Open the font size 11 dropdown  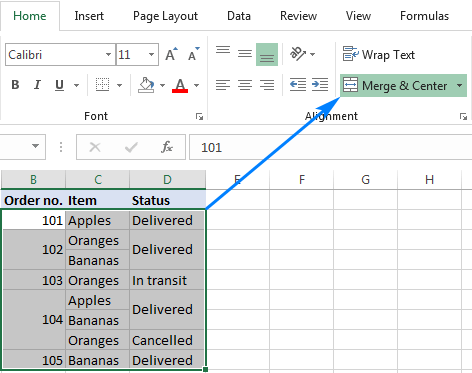pos(151,54)
